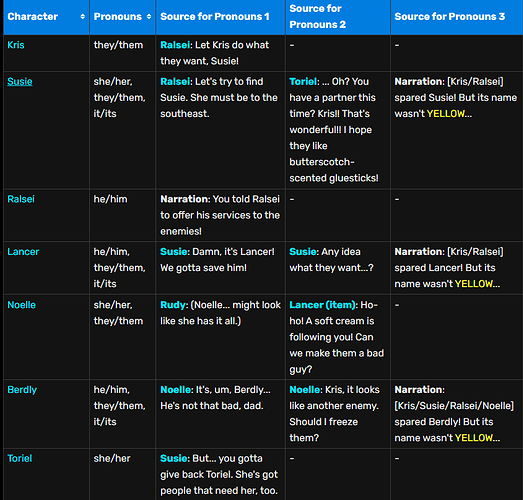Open the underlined Susie character link
The width and height of the screenshot is (523, 500).
tap(20, 82)
